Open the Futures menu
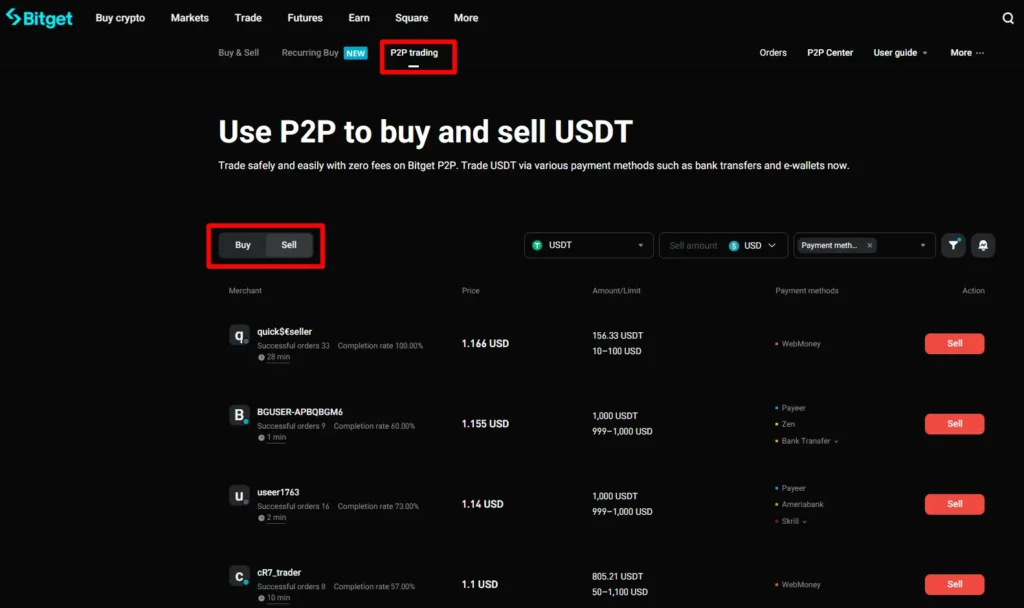 [x=305, y=18]
